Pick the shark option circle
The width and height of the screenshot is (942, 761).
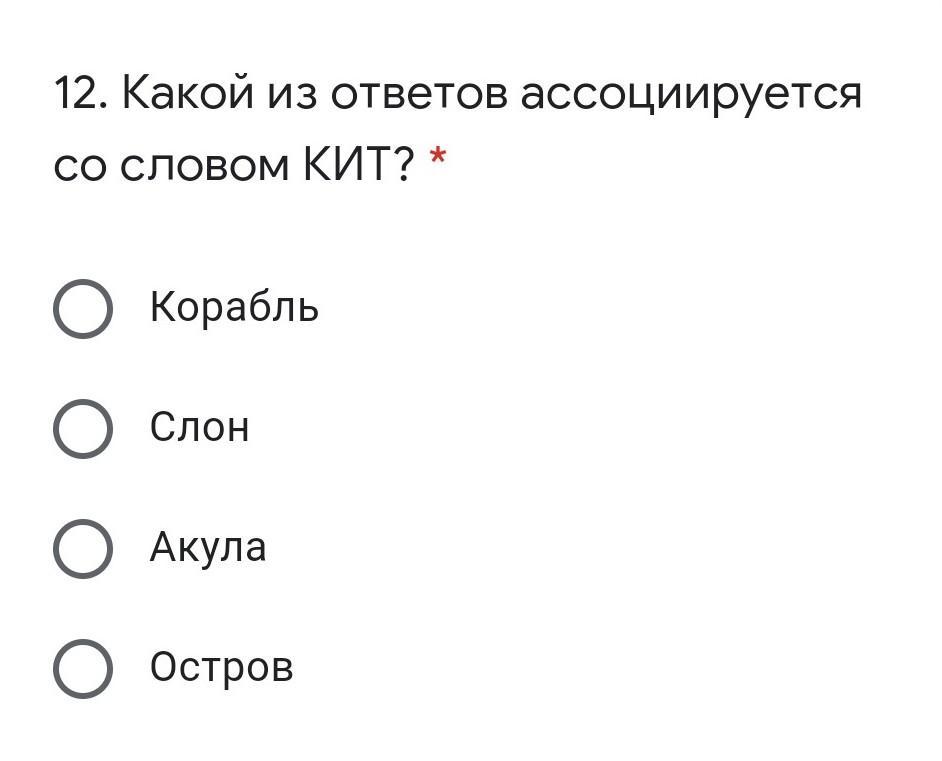point(83,549)
